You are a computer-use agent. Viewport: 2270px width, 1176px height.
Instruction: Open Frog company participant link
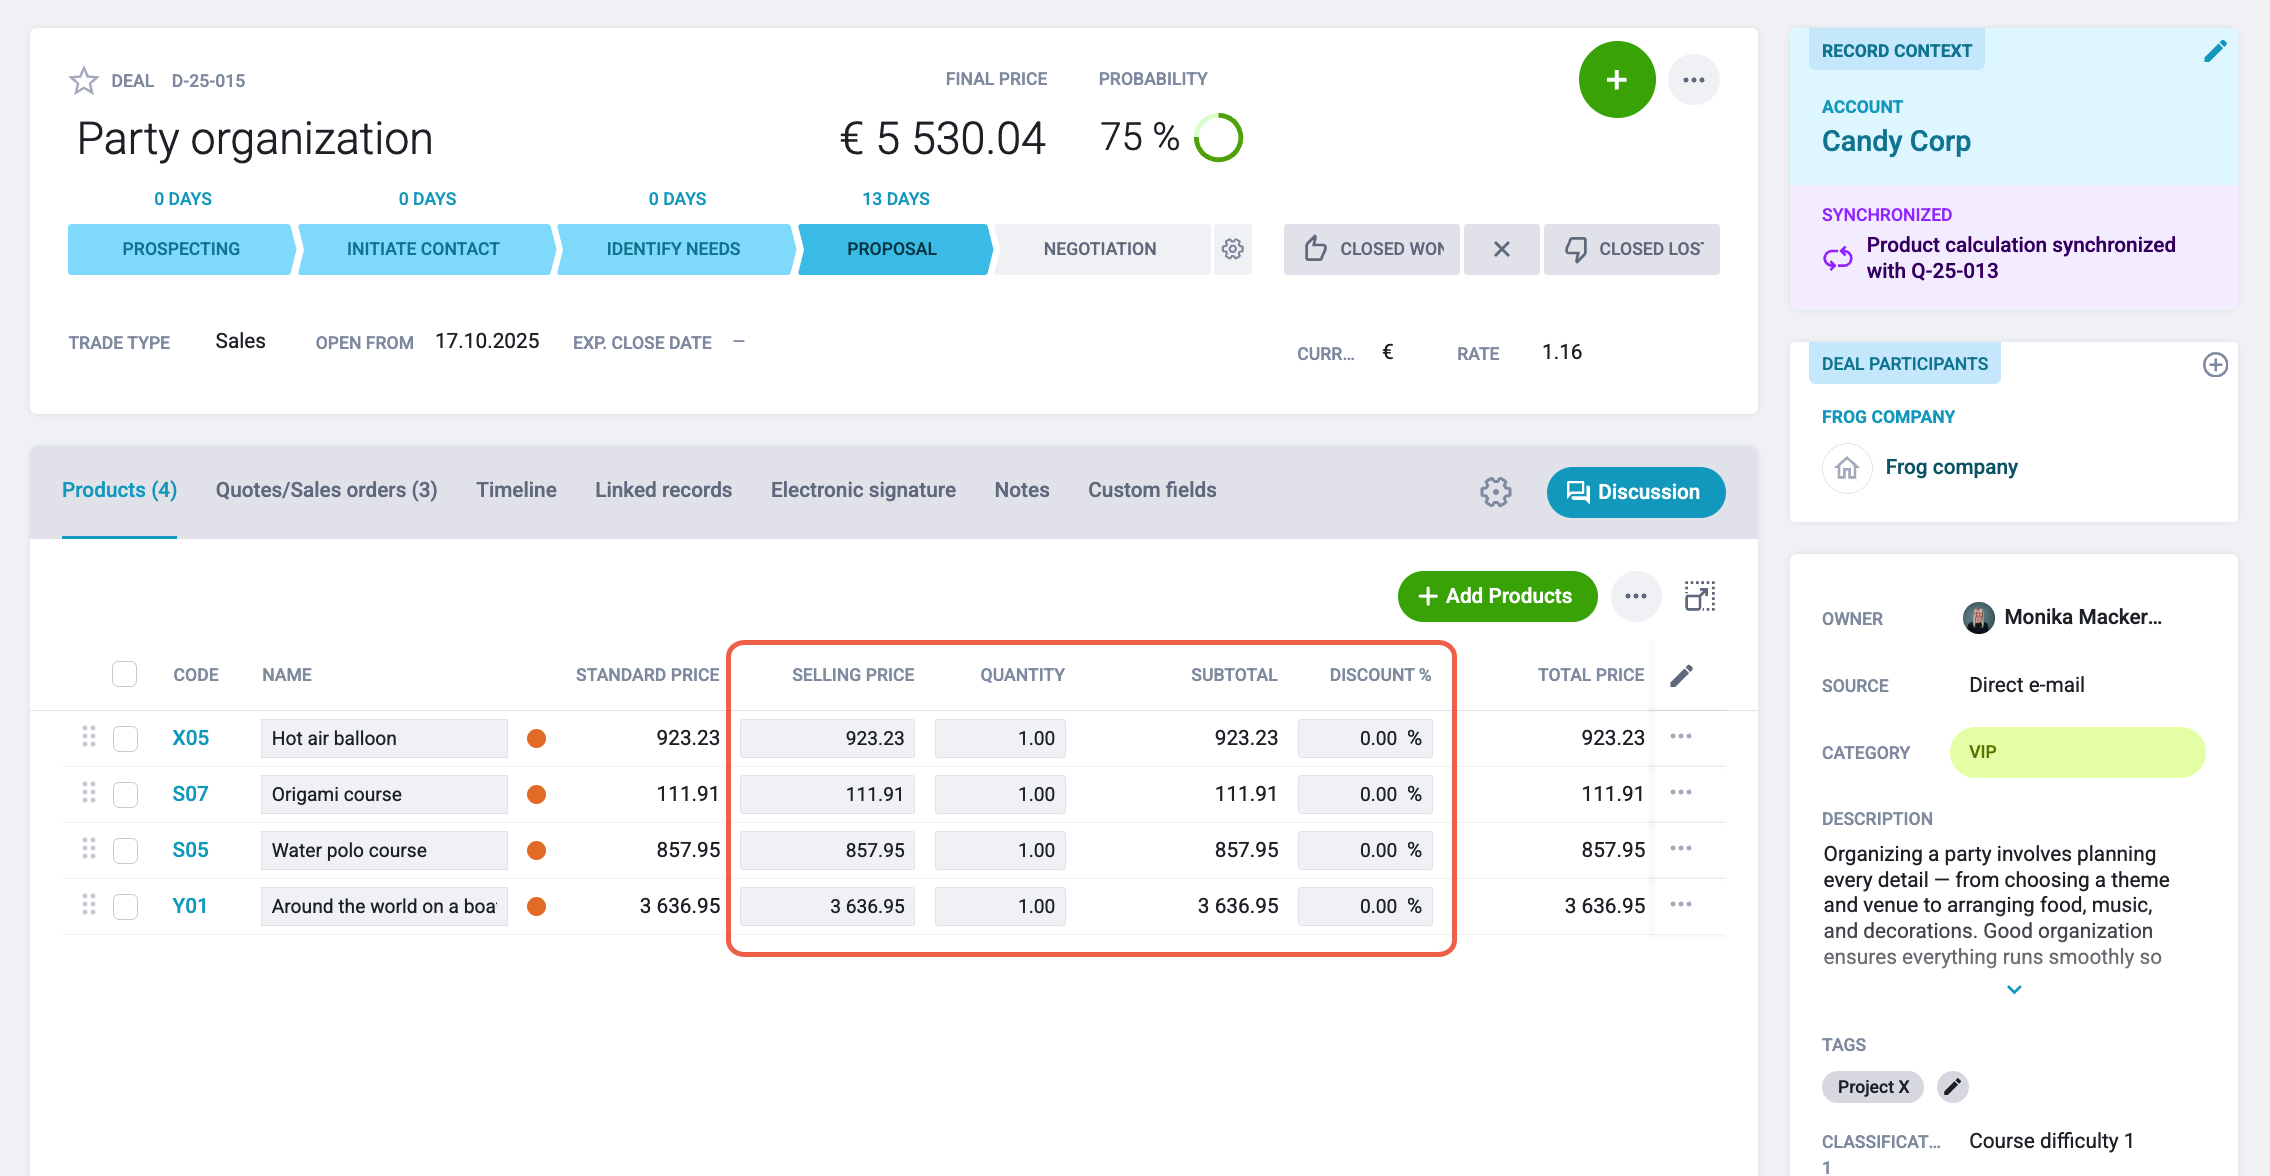coord(1951,468)
